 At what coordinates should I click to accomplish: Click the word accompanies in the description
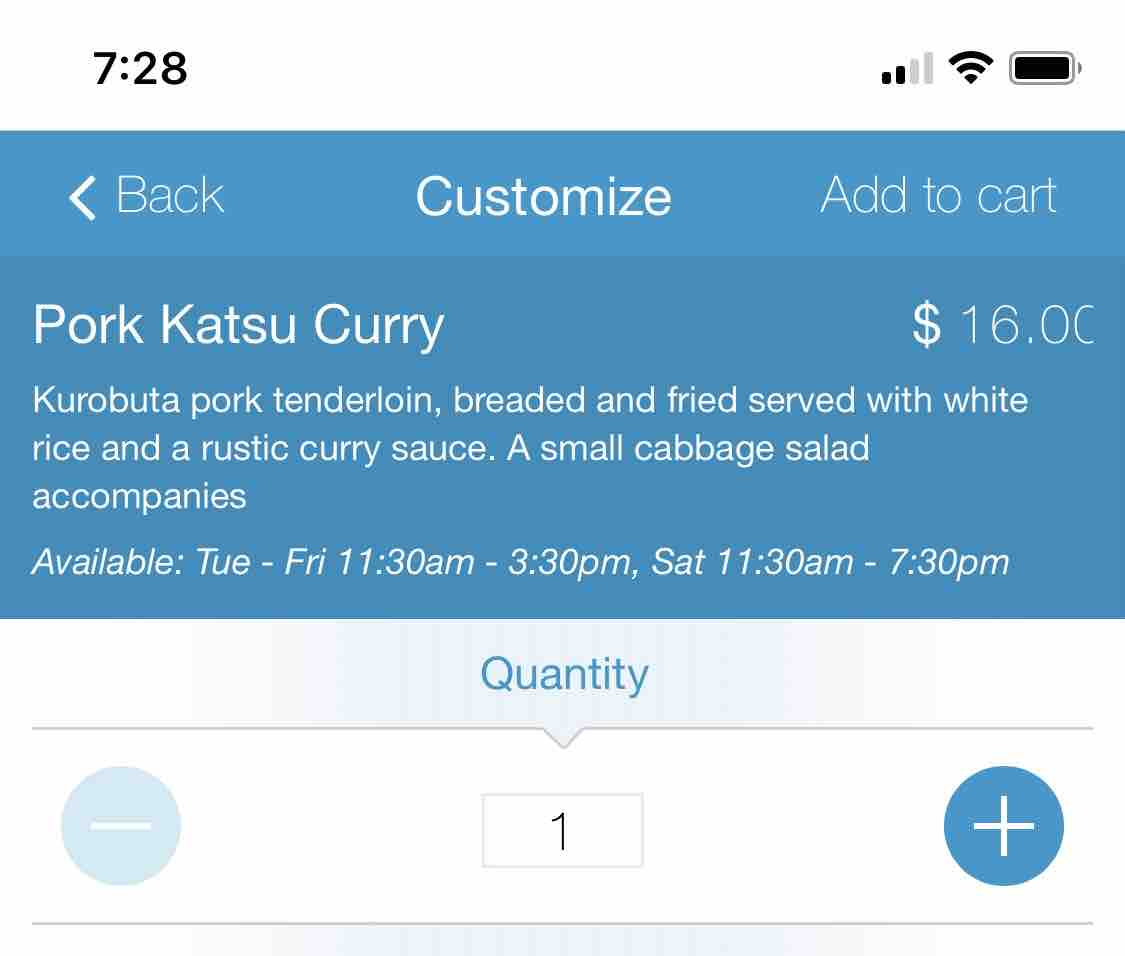pos(139,495)
